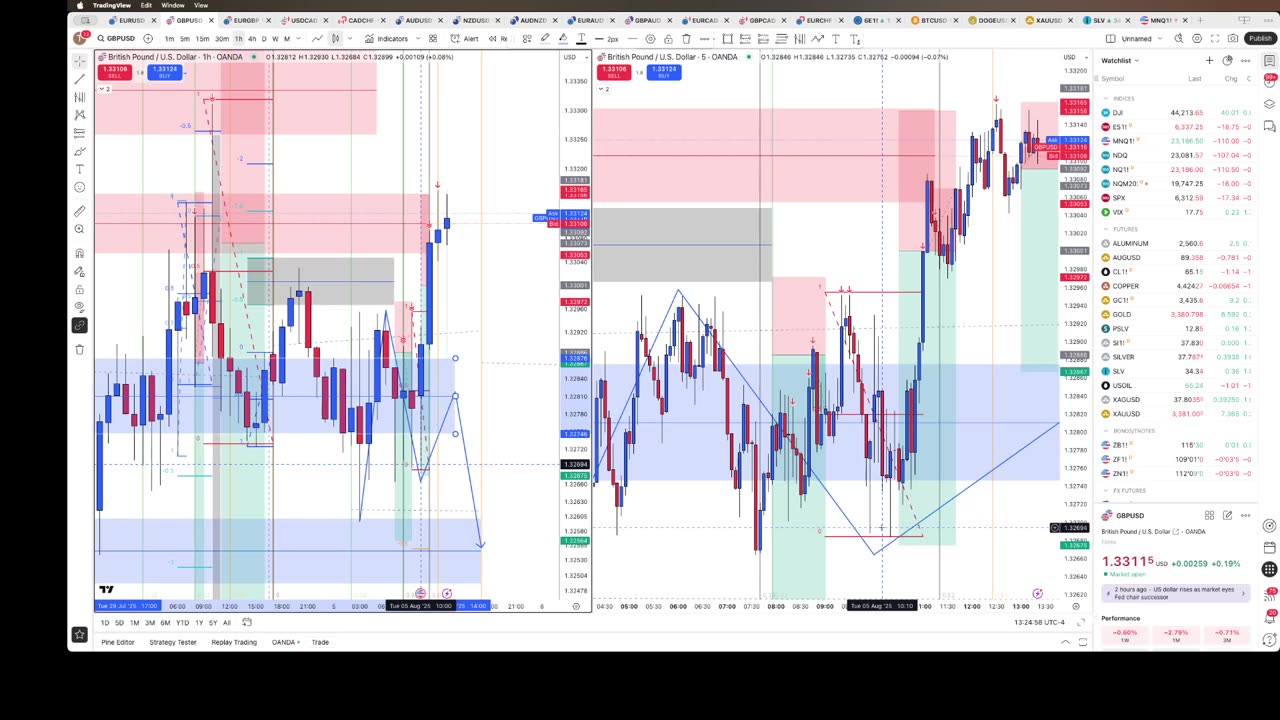1280x720 pixels.
Task: Open the Unnamed layout dropdown
Action: [x=1136, y=39]
